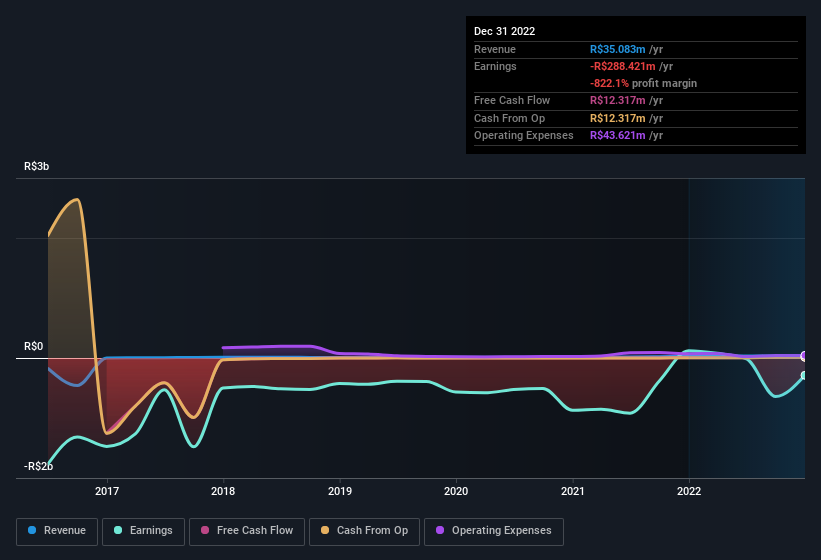Screen dimensions: 821x560
Task: Click the Free Cash Flow value R$12.317m
Action: 617,100
